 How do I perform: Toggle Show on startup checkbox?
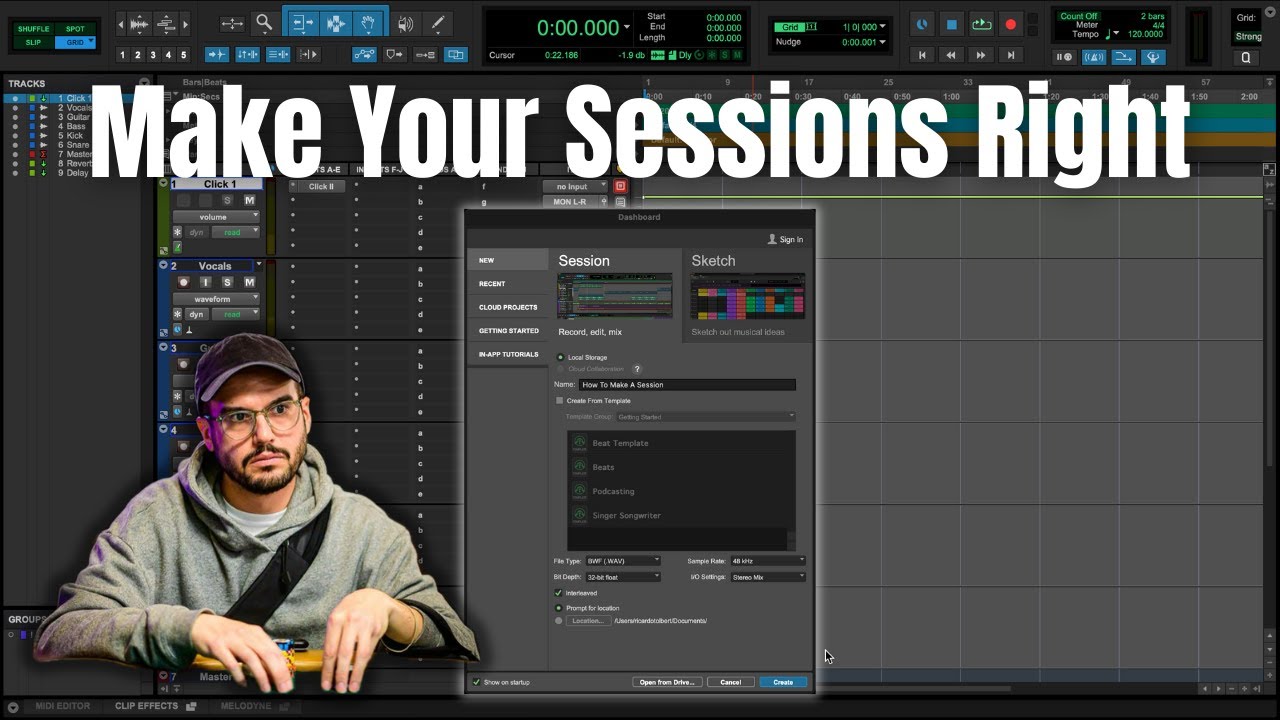tap(476, 682)
